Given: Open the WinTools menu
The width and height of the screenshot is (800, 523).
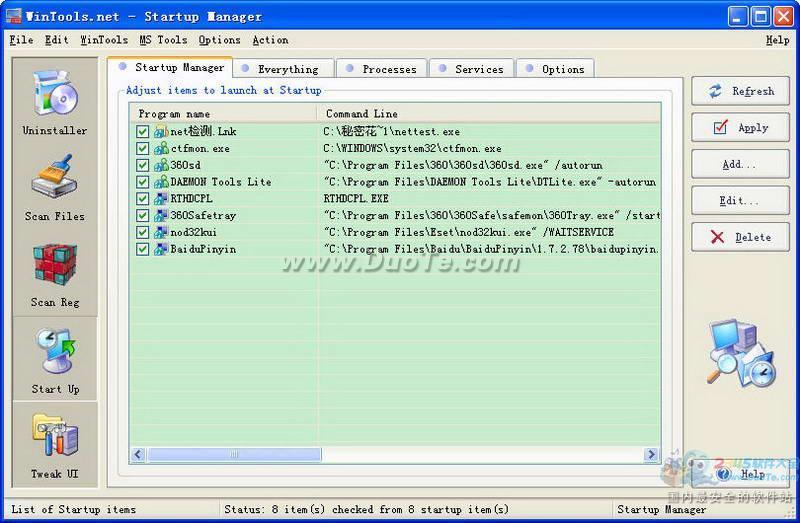Looking at the screenshot, I should point(104,40).
